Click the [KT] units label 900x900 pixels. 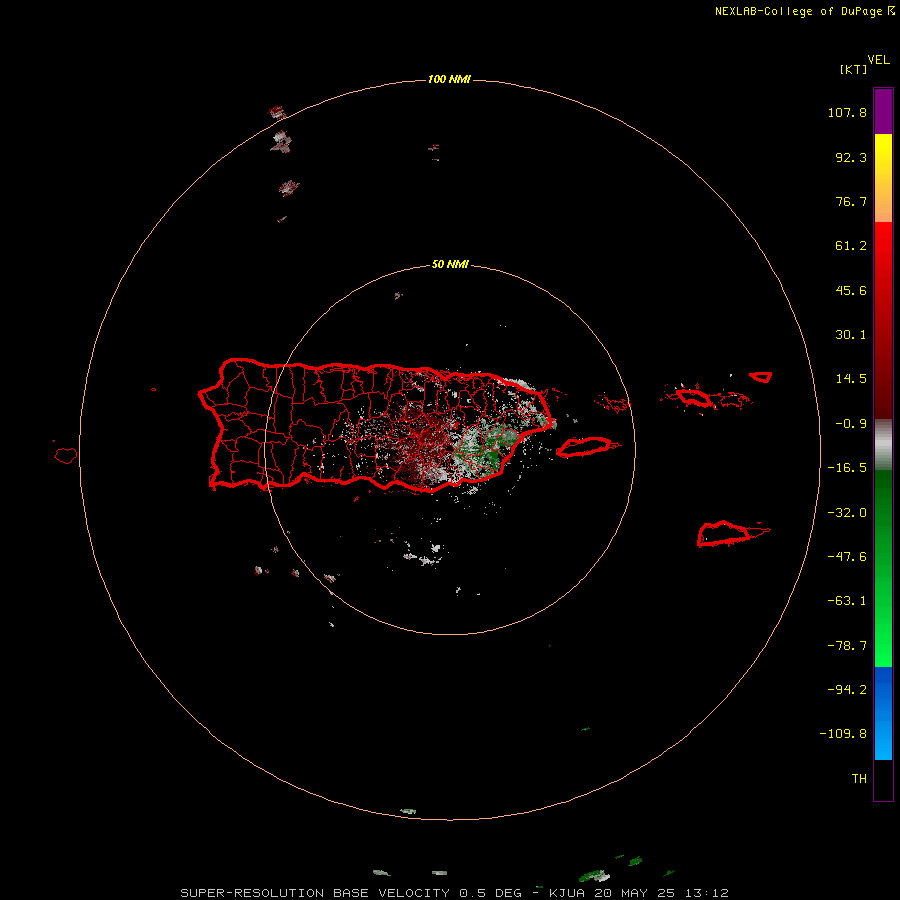pos(853,69)
